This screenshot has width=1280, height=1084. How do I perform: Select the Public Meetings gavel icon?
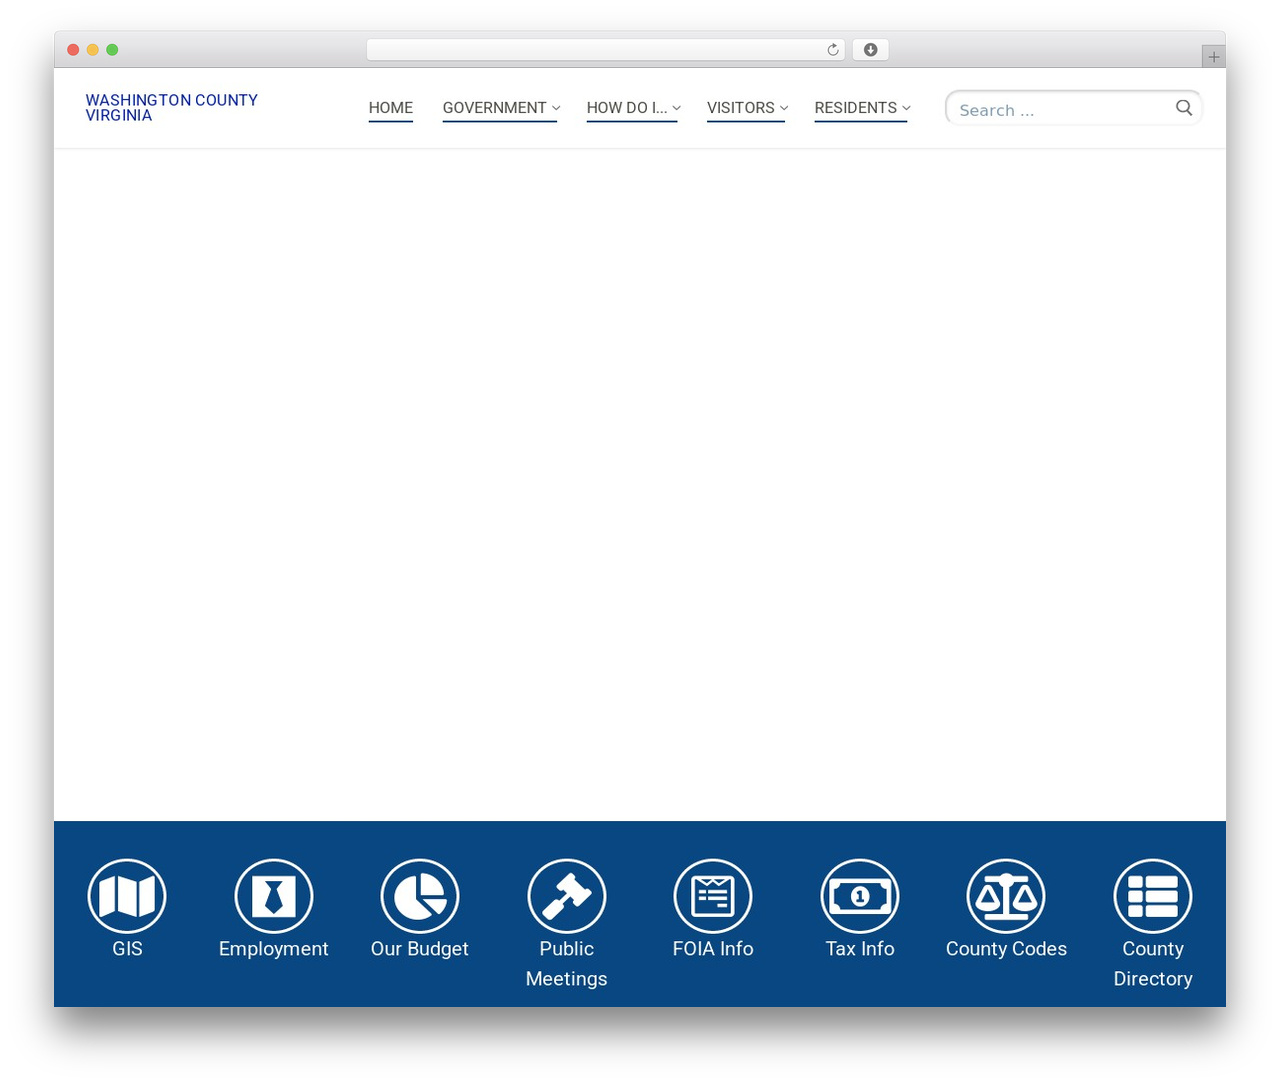(567, 896)
